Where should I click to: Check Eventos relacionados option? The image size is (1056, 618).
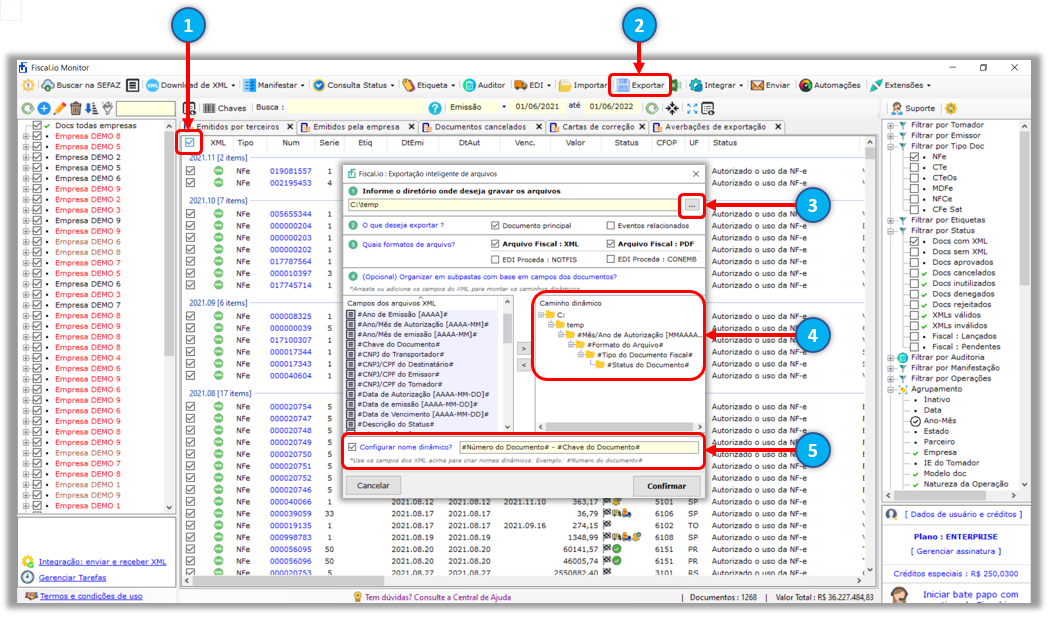pyautogui.click(x=611, y=226)
